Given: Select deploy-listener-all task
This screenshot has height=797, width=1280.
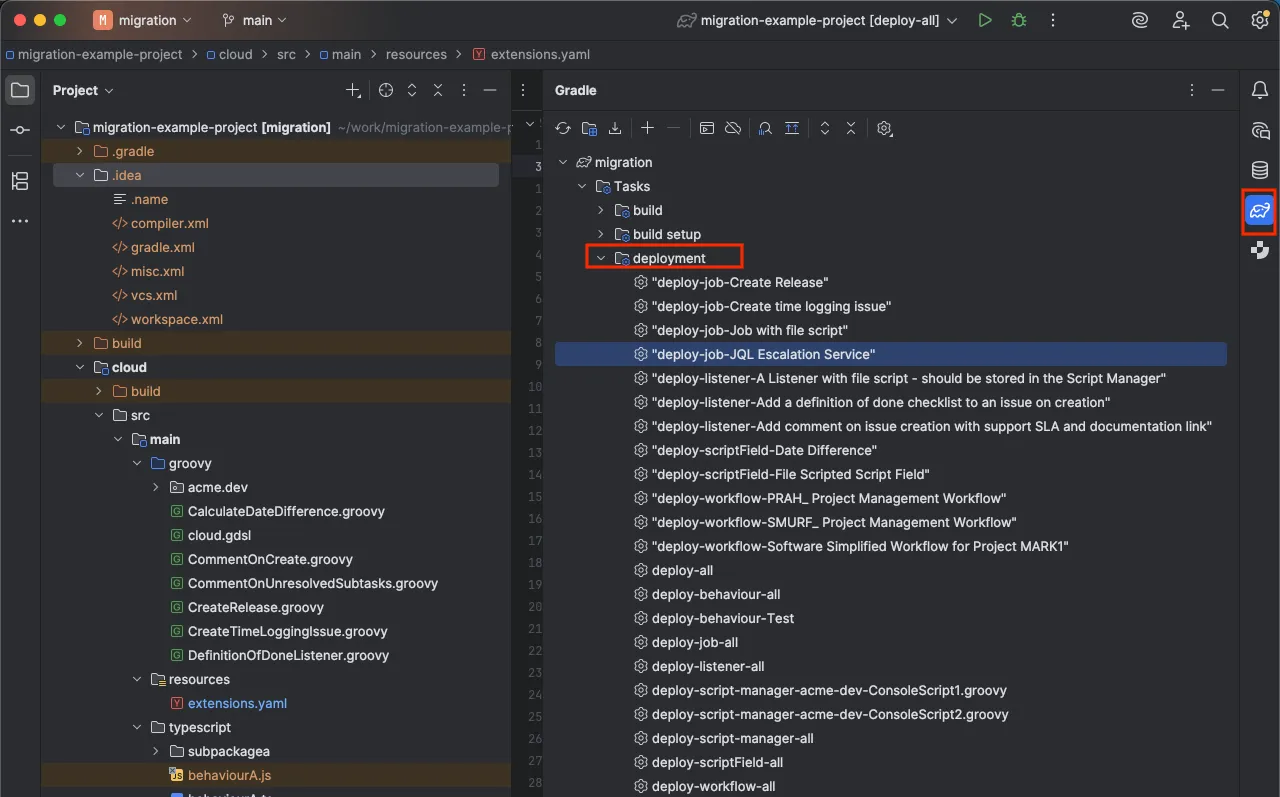Looking at the screenshot, I should pos(708,666).
